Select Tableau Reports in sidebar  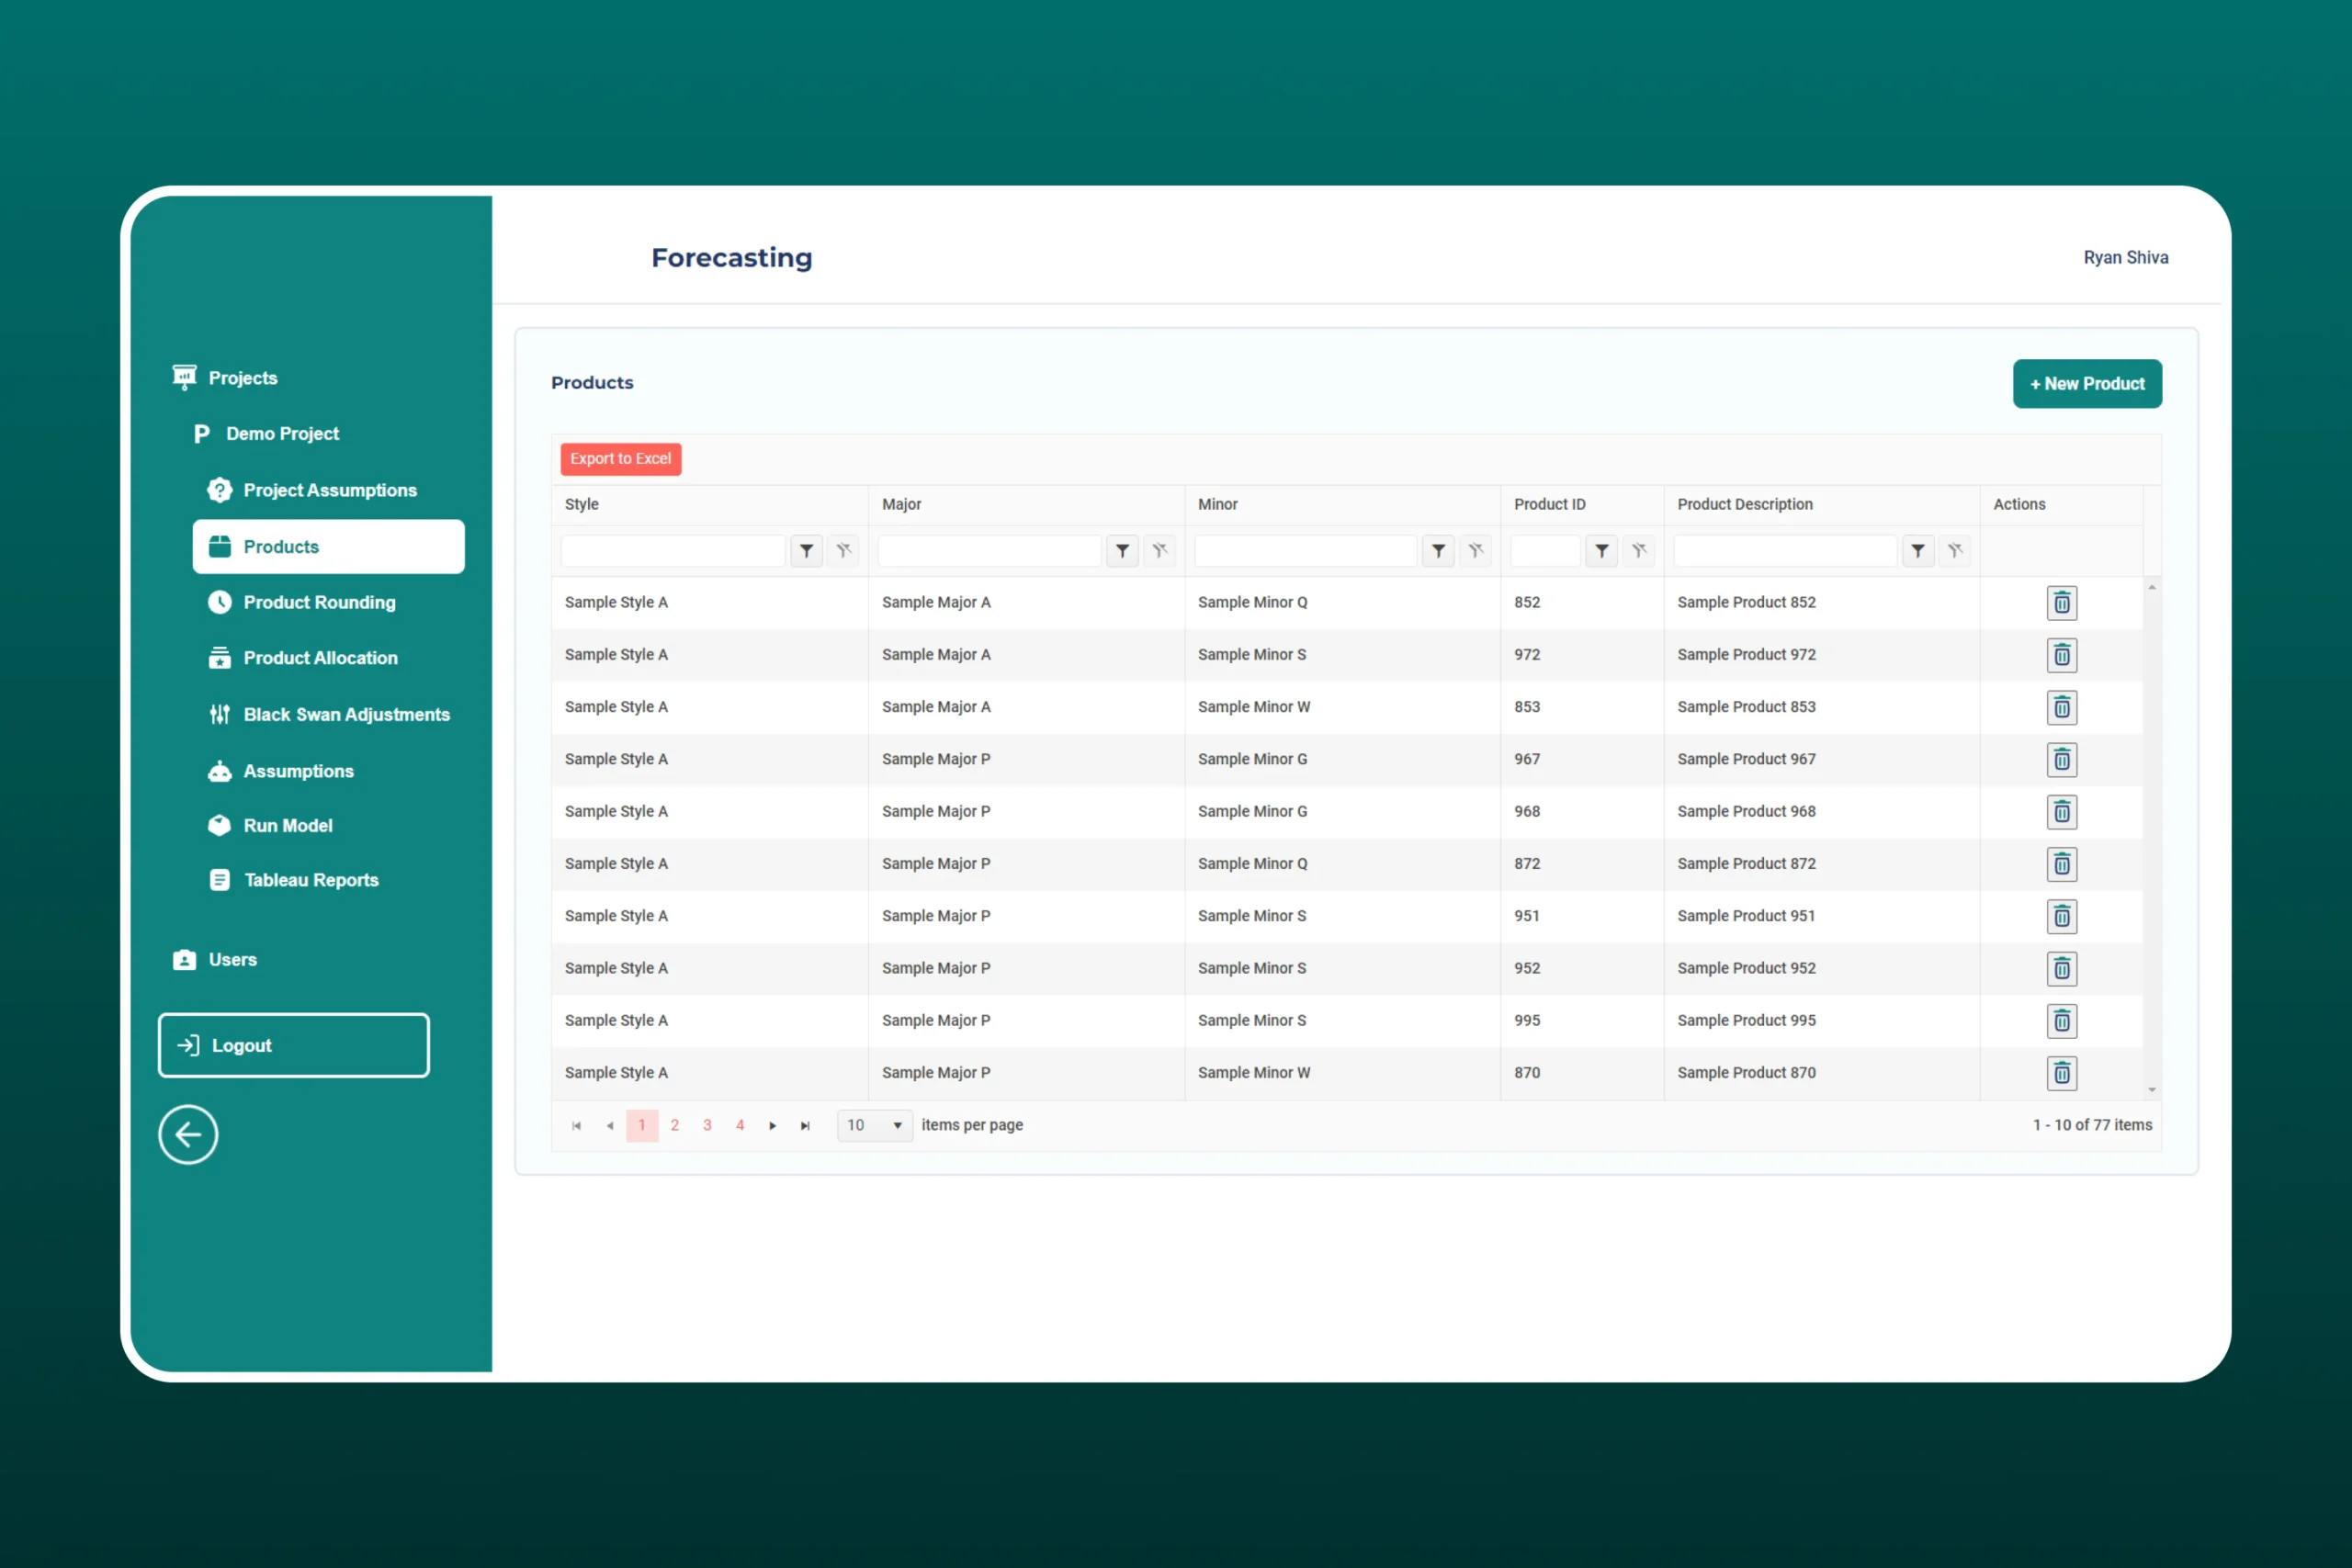click(311, 880)
